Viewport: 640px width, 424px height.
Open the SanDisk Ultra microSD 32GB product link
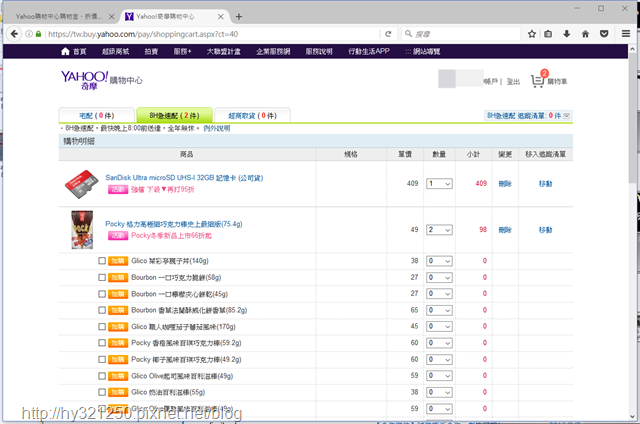(x=184, y=178)
